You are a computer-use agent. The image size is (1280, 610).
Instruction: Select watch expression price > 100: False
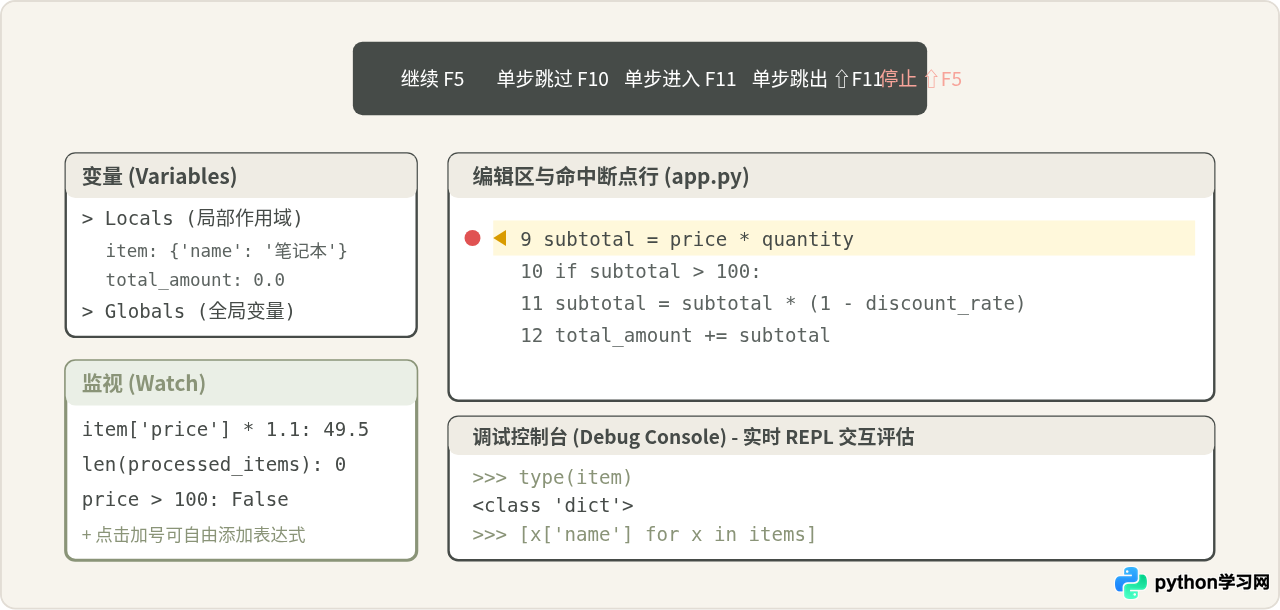[185, 500]
